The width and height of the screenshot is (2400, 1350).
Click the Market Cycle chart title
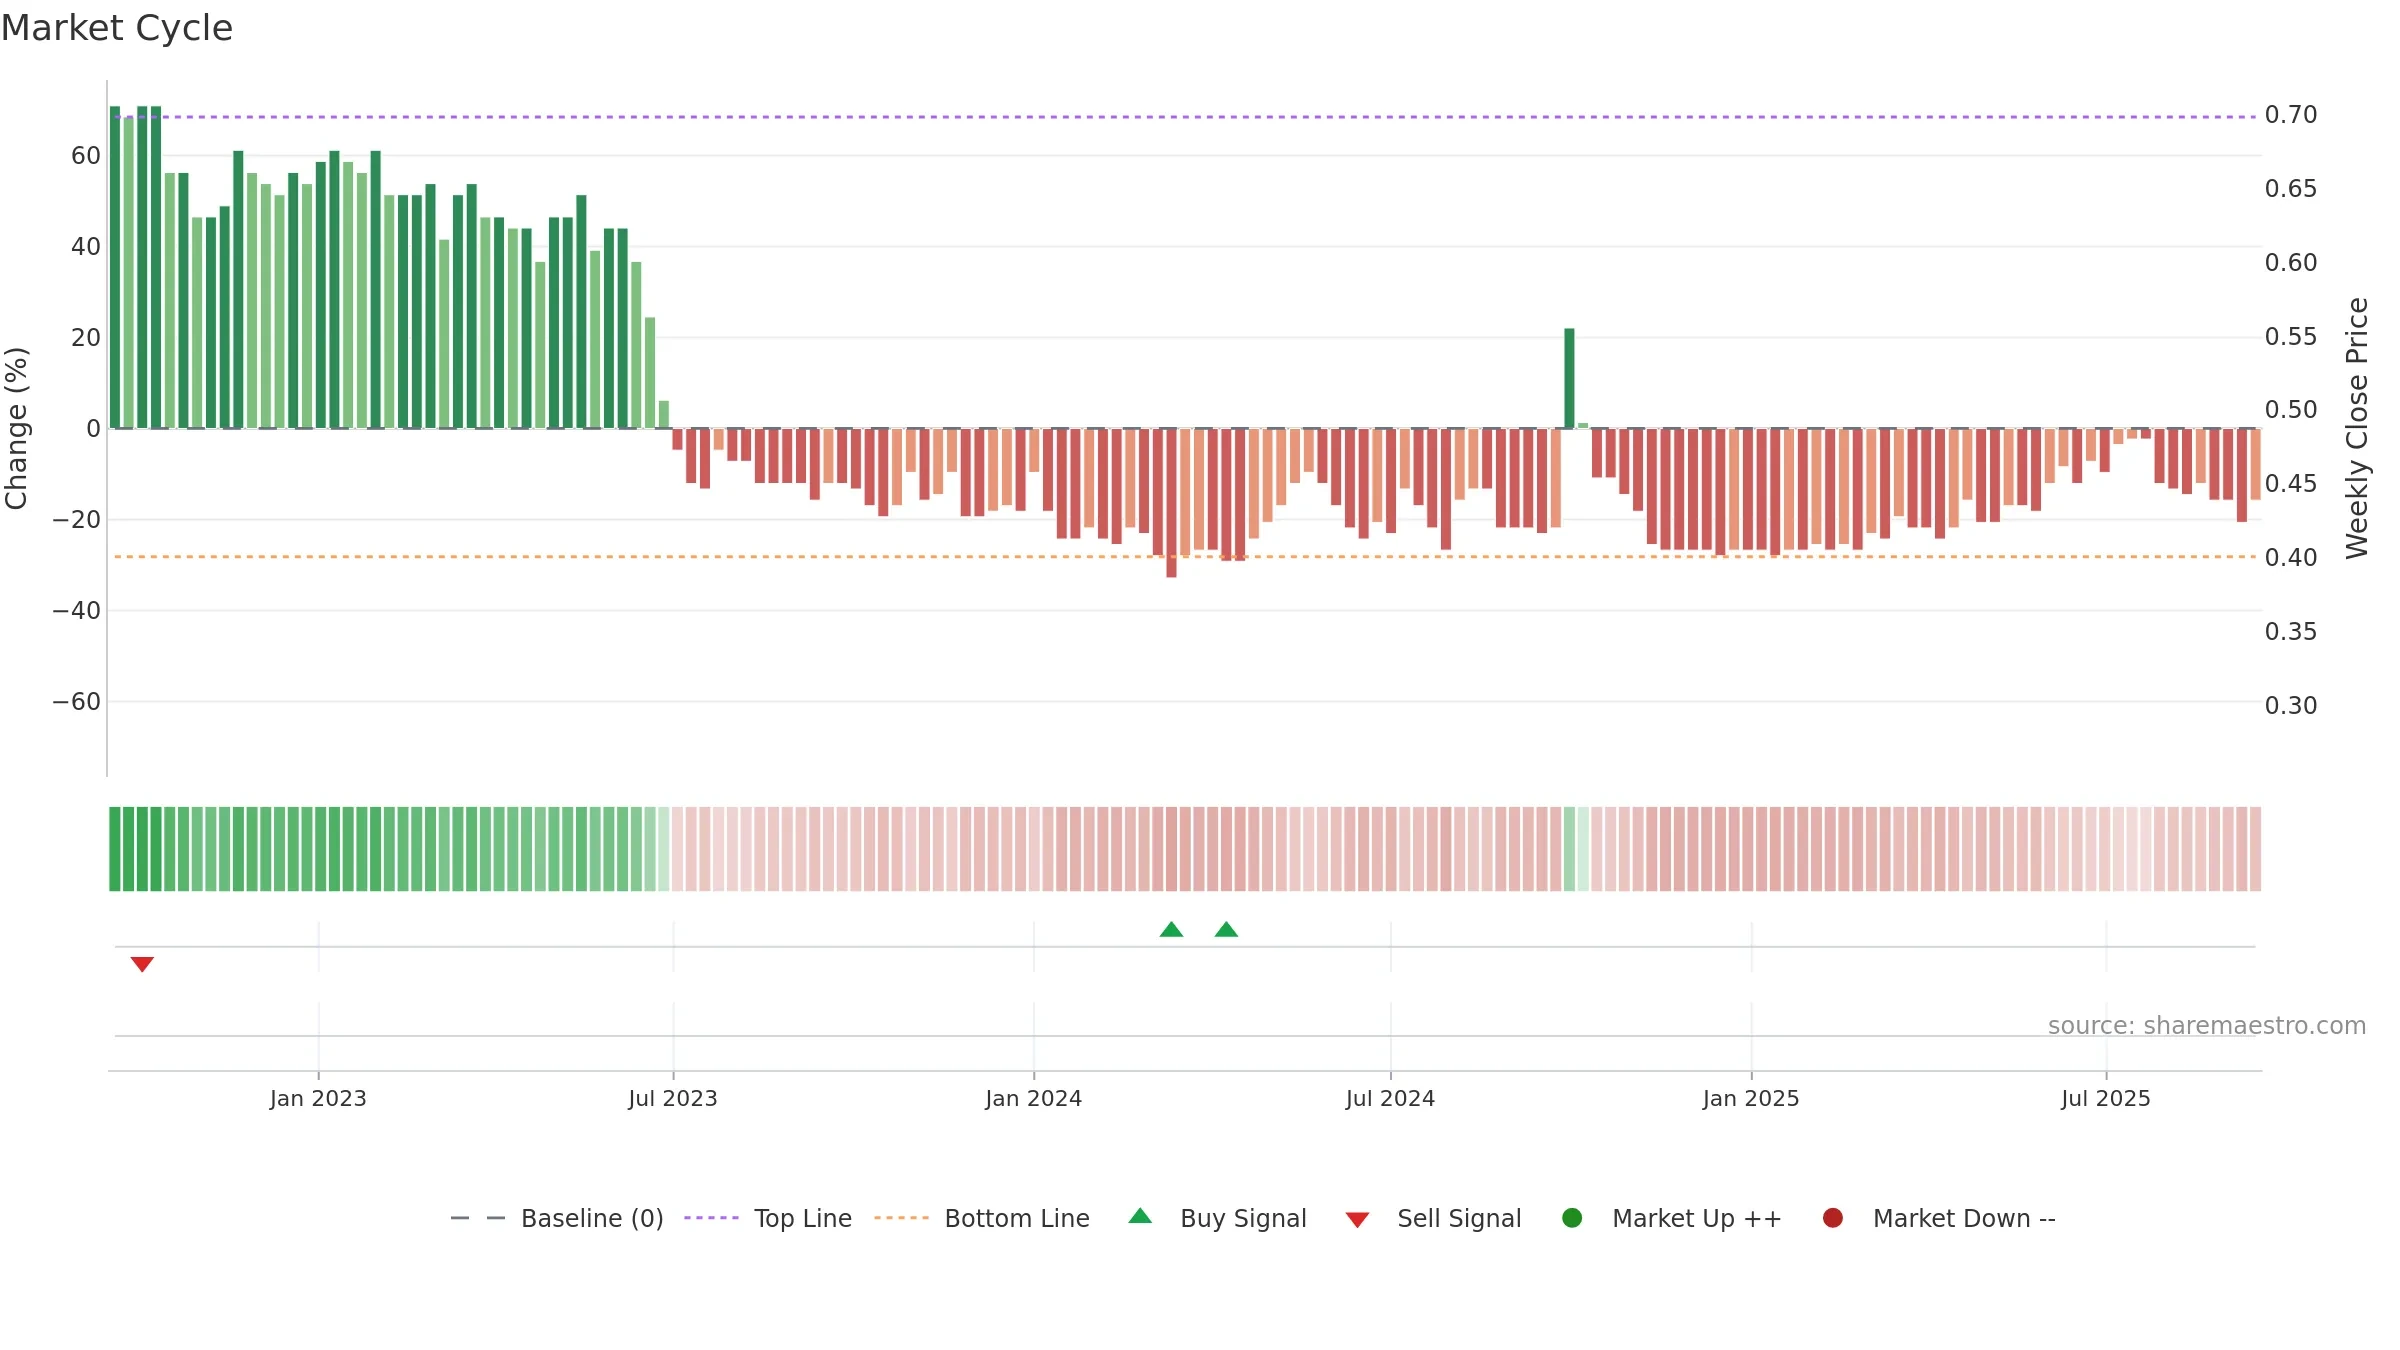(117, 28)
